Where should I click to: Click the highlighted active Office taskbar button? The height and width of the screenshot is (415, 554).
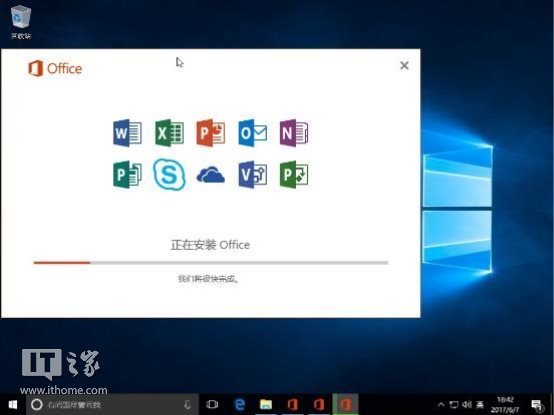pos(345,404)
